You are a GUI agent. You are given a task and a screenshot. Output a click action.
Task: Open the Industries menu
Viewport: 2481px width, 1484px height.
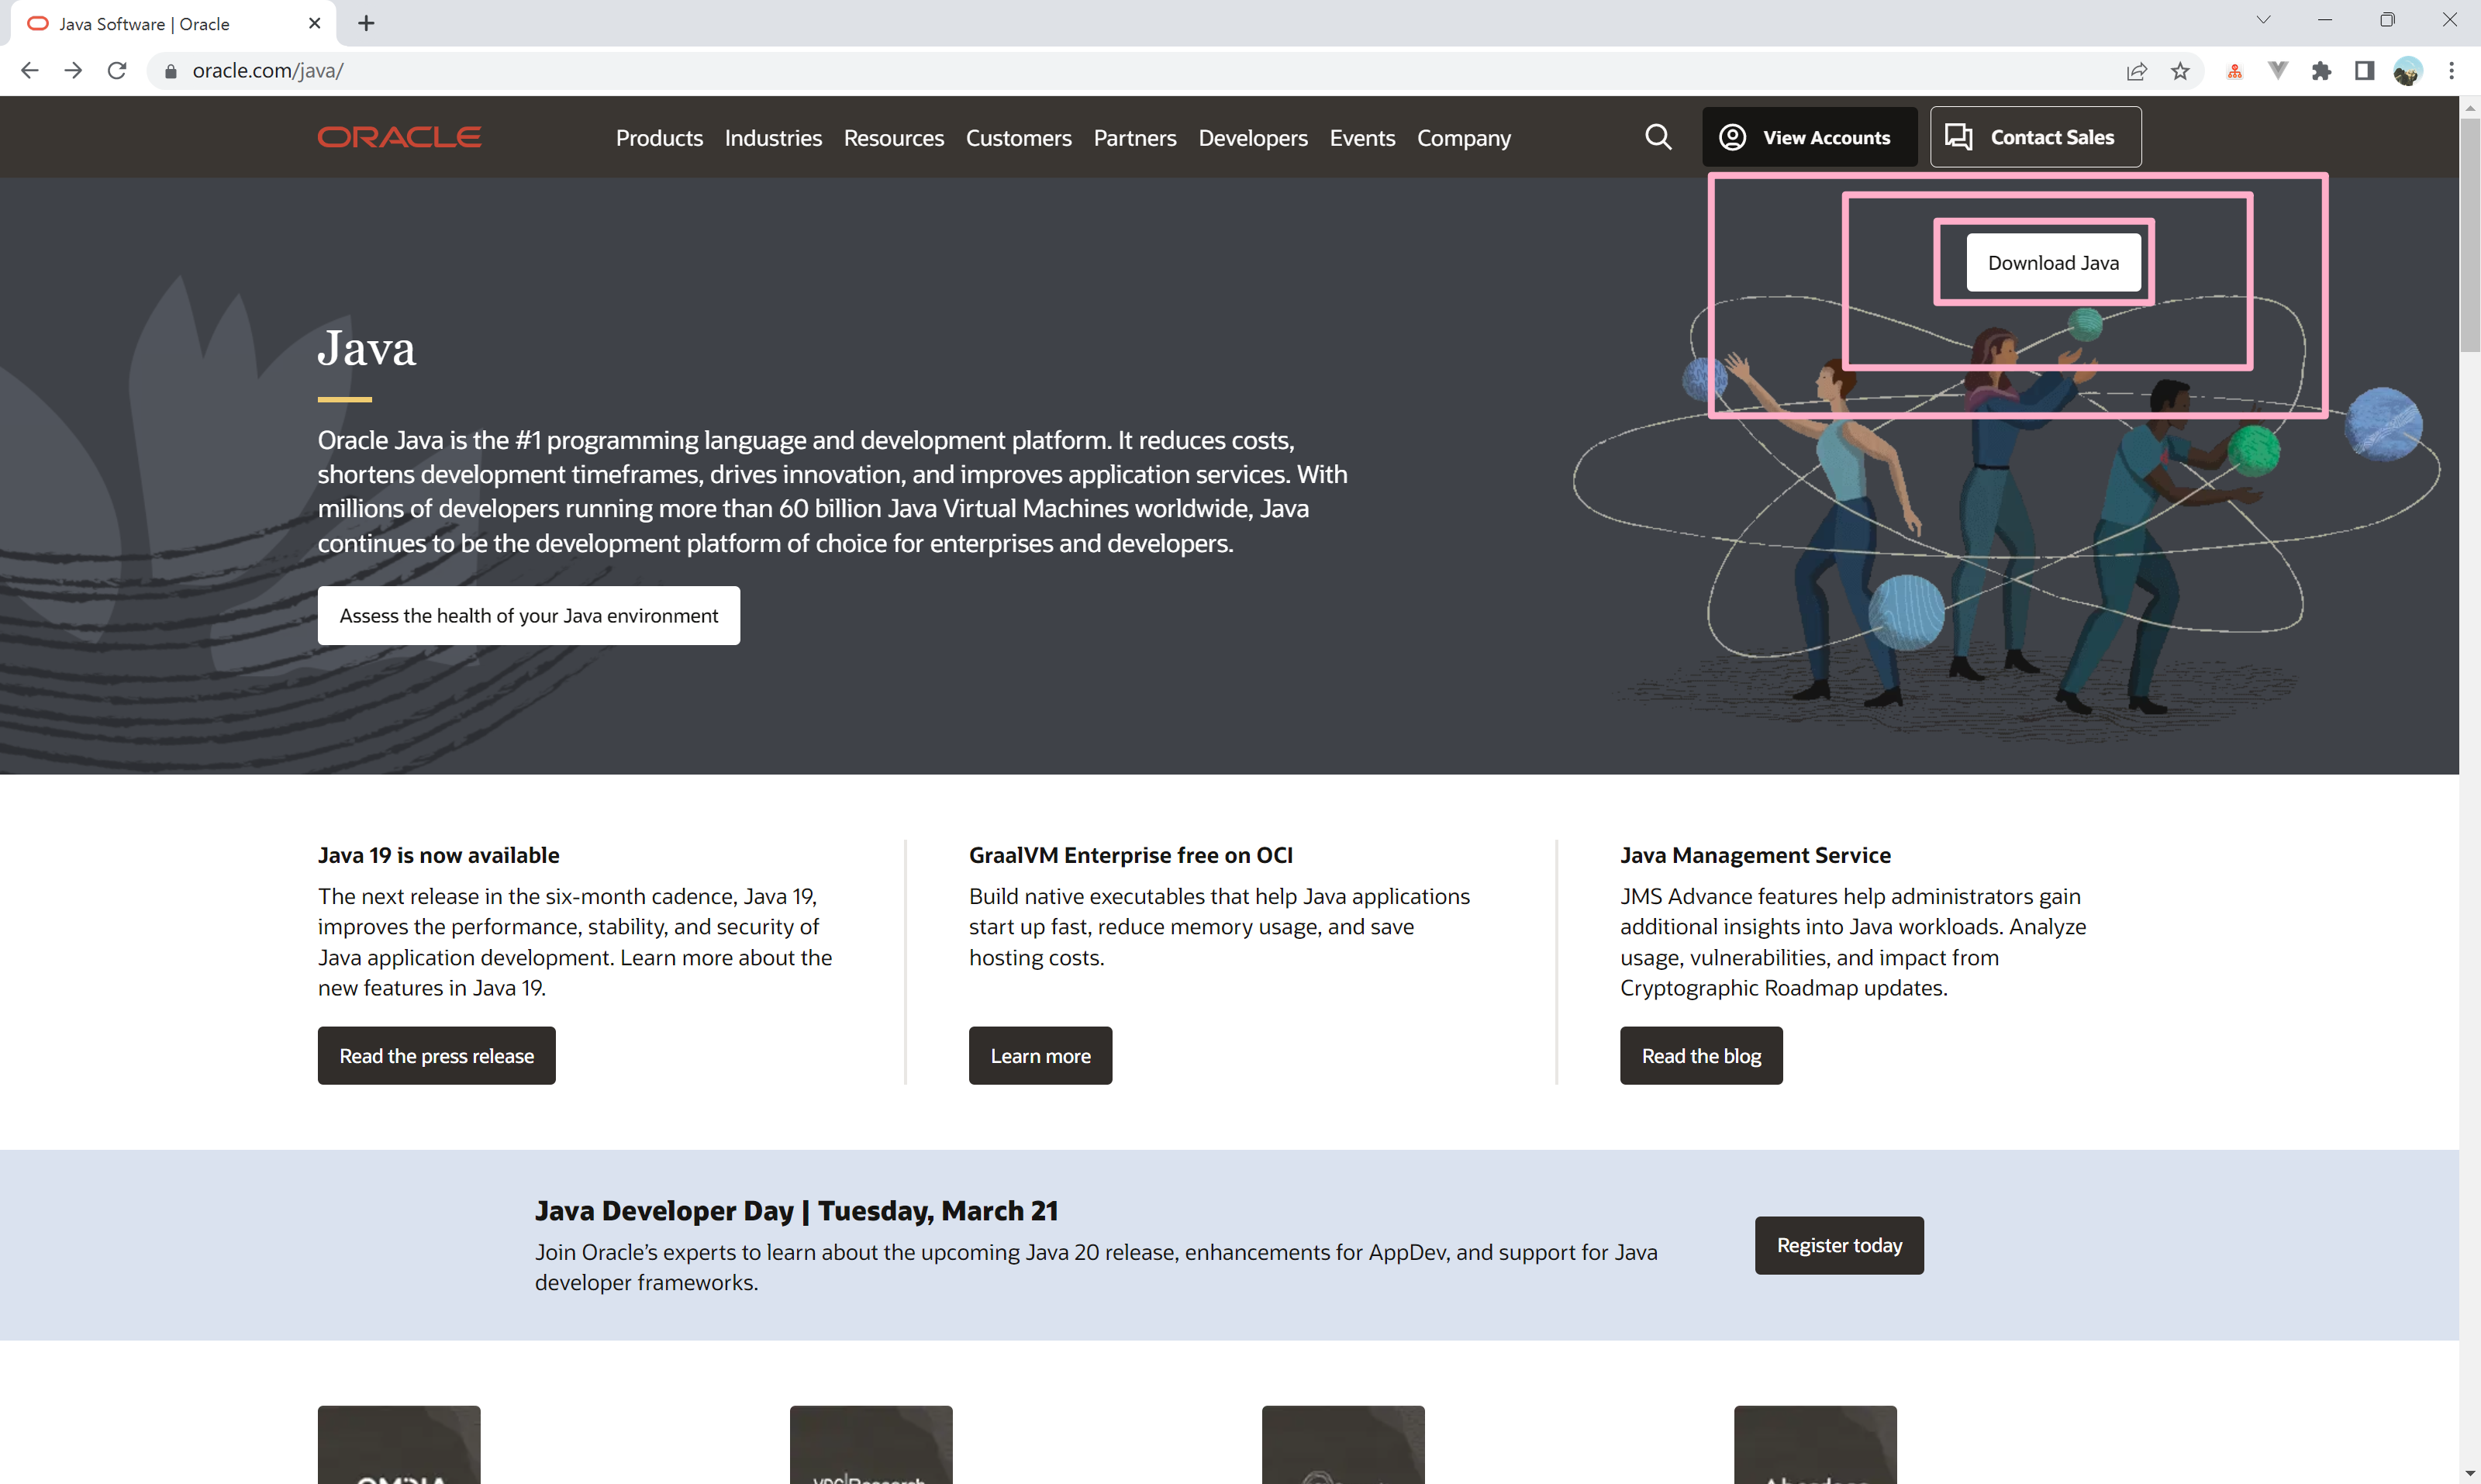pos(773,138)
